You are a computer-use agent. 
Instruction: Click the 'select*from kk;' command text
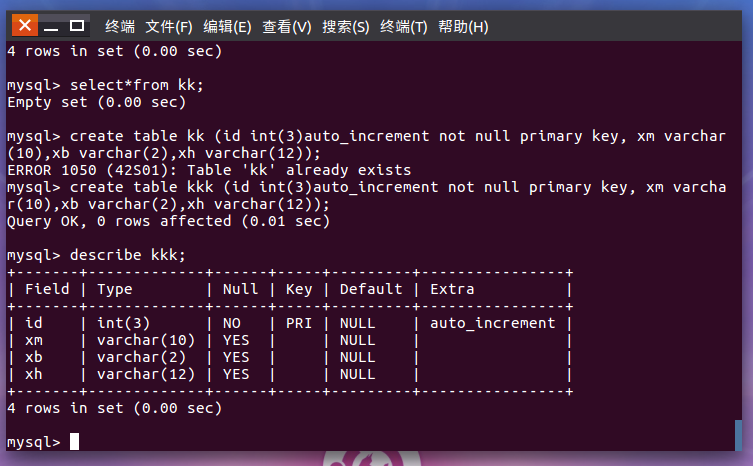[137, 85]
